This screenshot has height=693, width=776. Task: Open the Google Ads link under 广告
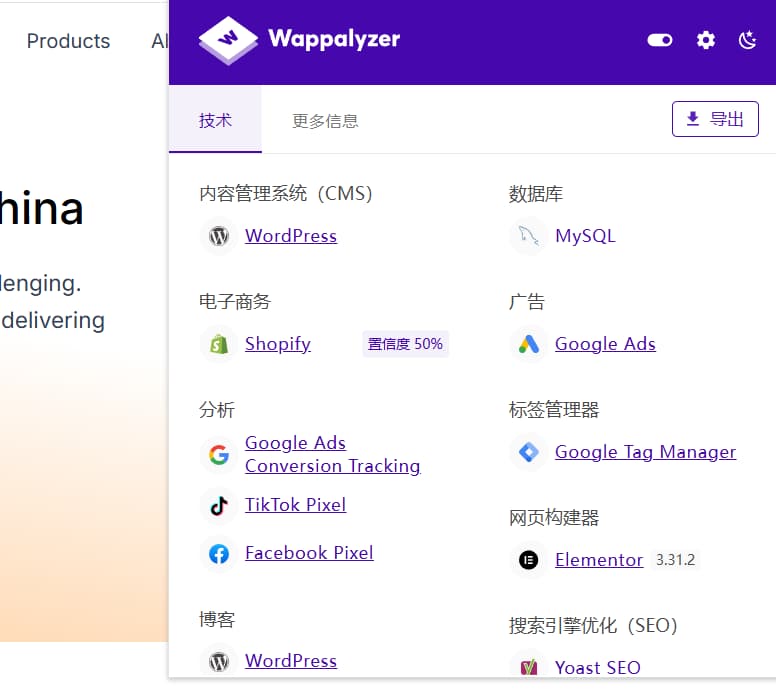pos(605,344)
